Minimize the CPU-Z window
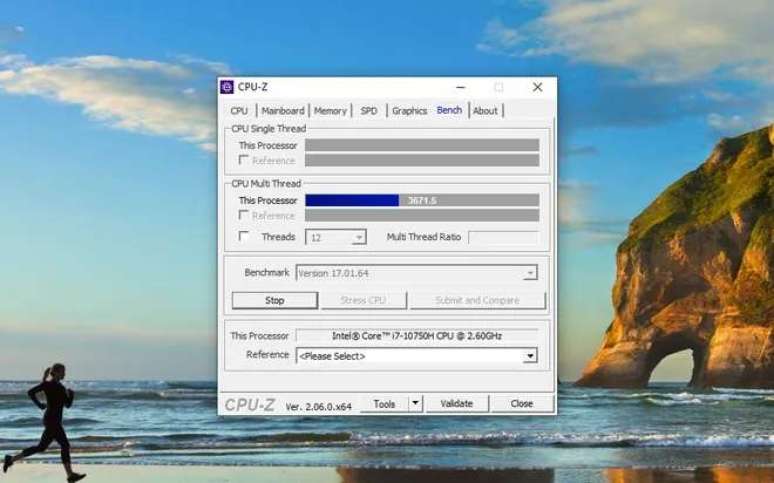The height and width of the screenshot is (483, 774). (461, 87)
